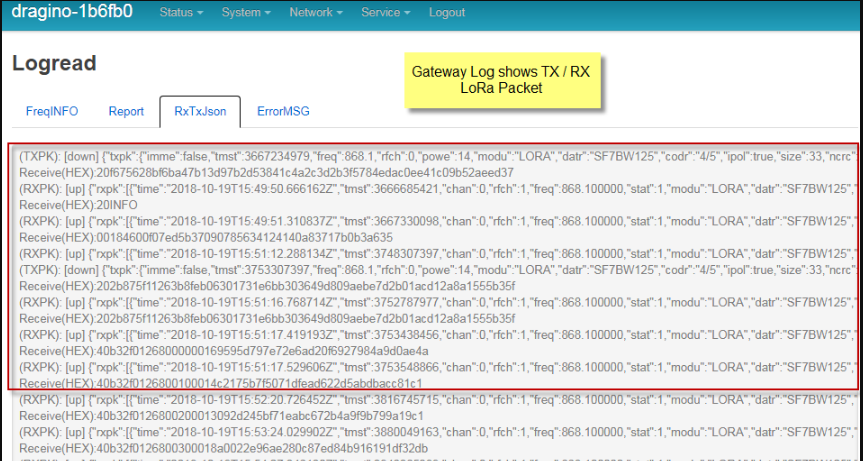Click RXPK line timestamped 15:51:17.529606Z

(438, 367)
